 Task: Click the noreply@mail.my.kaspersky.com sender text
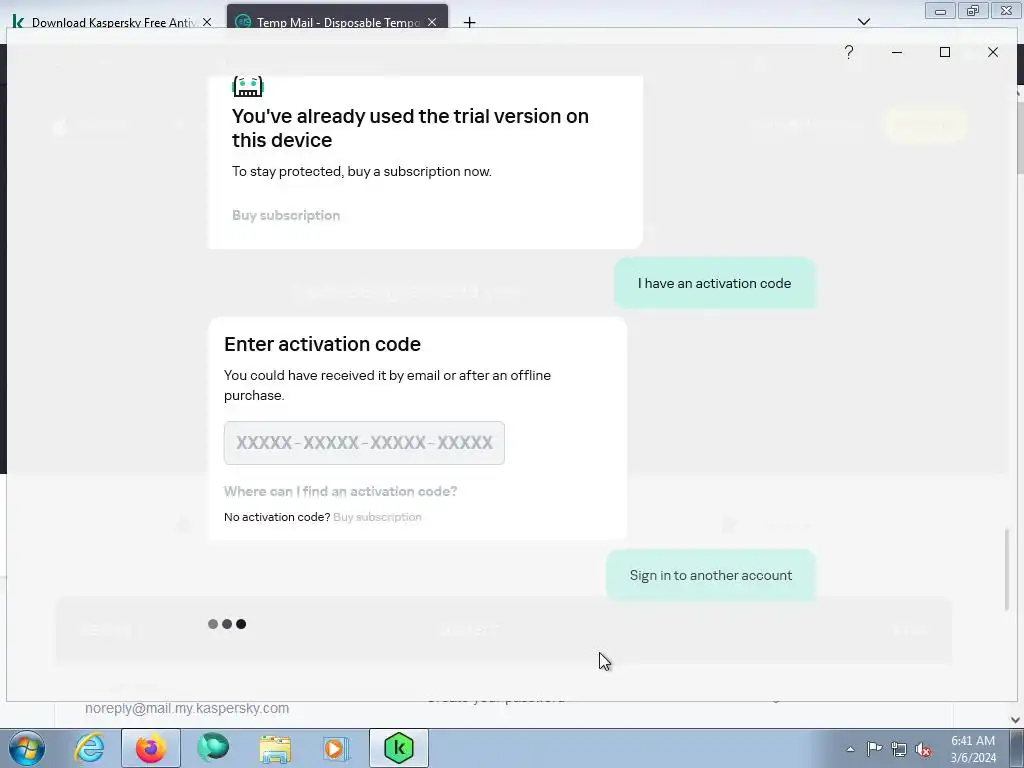[187, 708]
